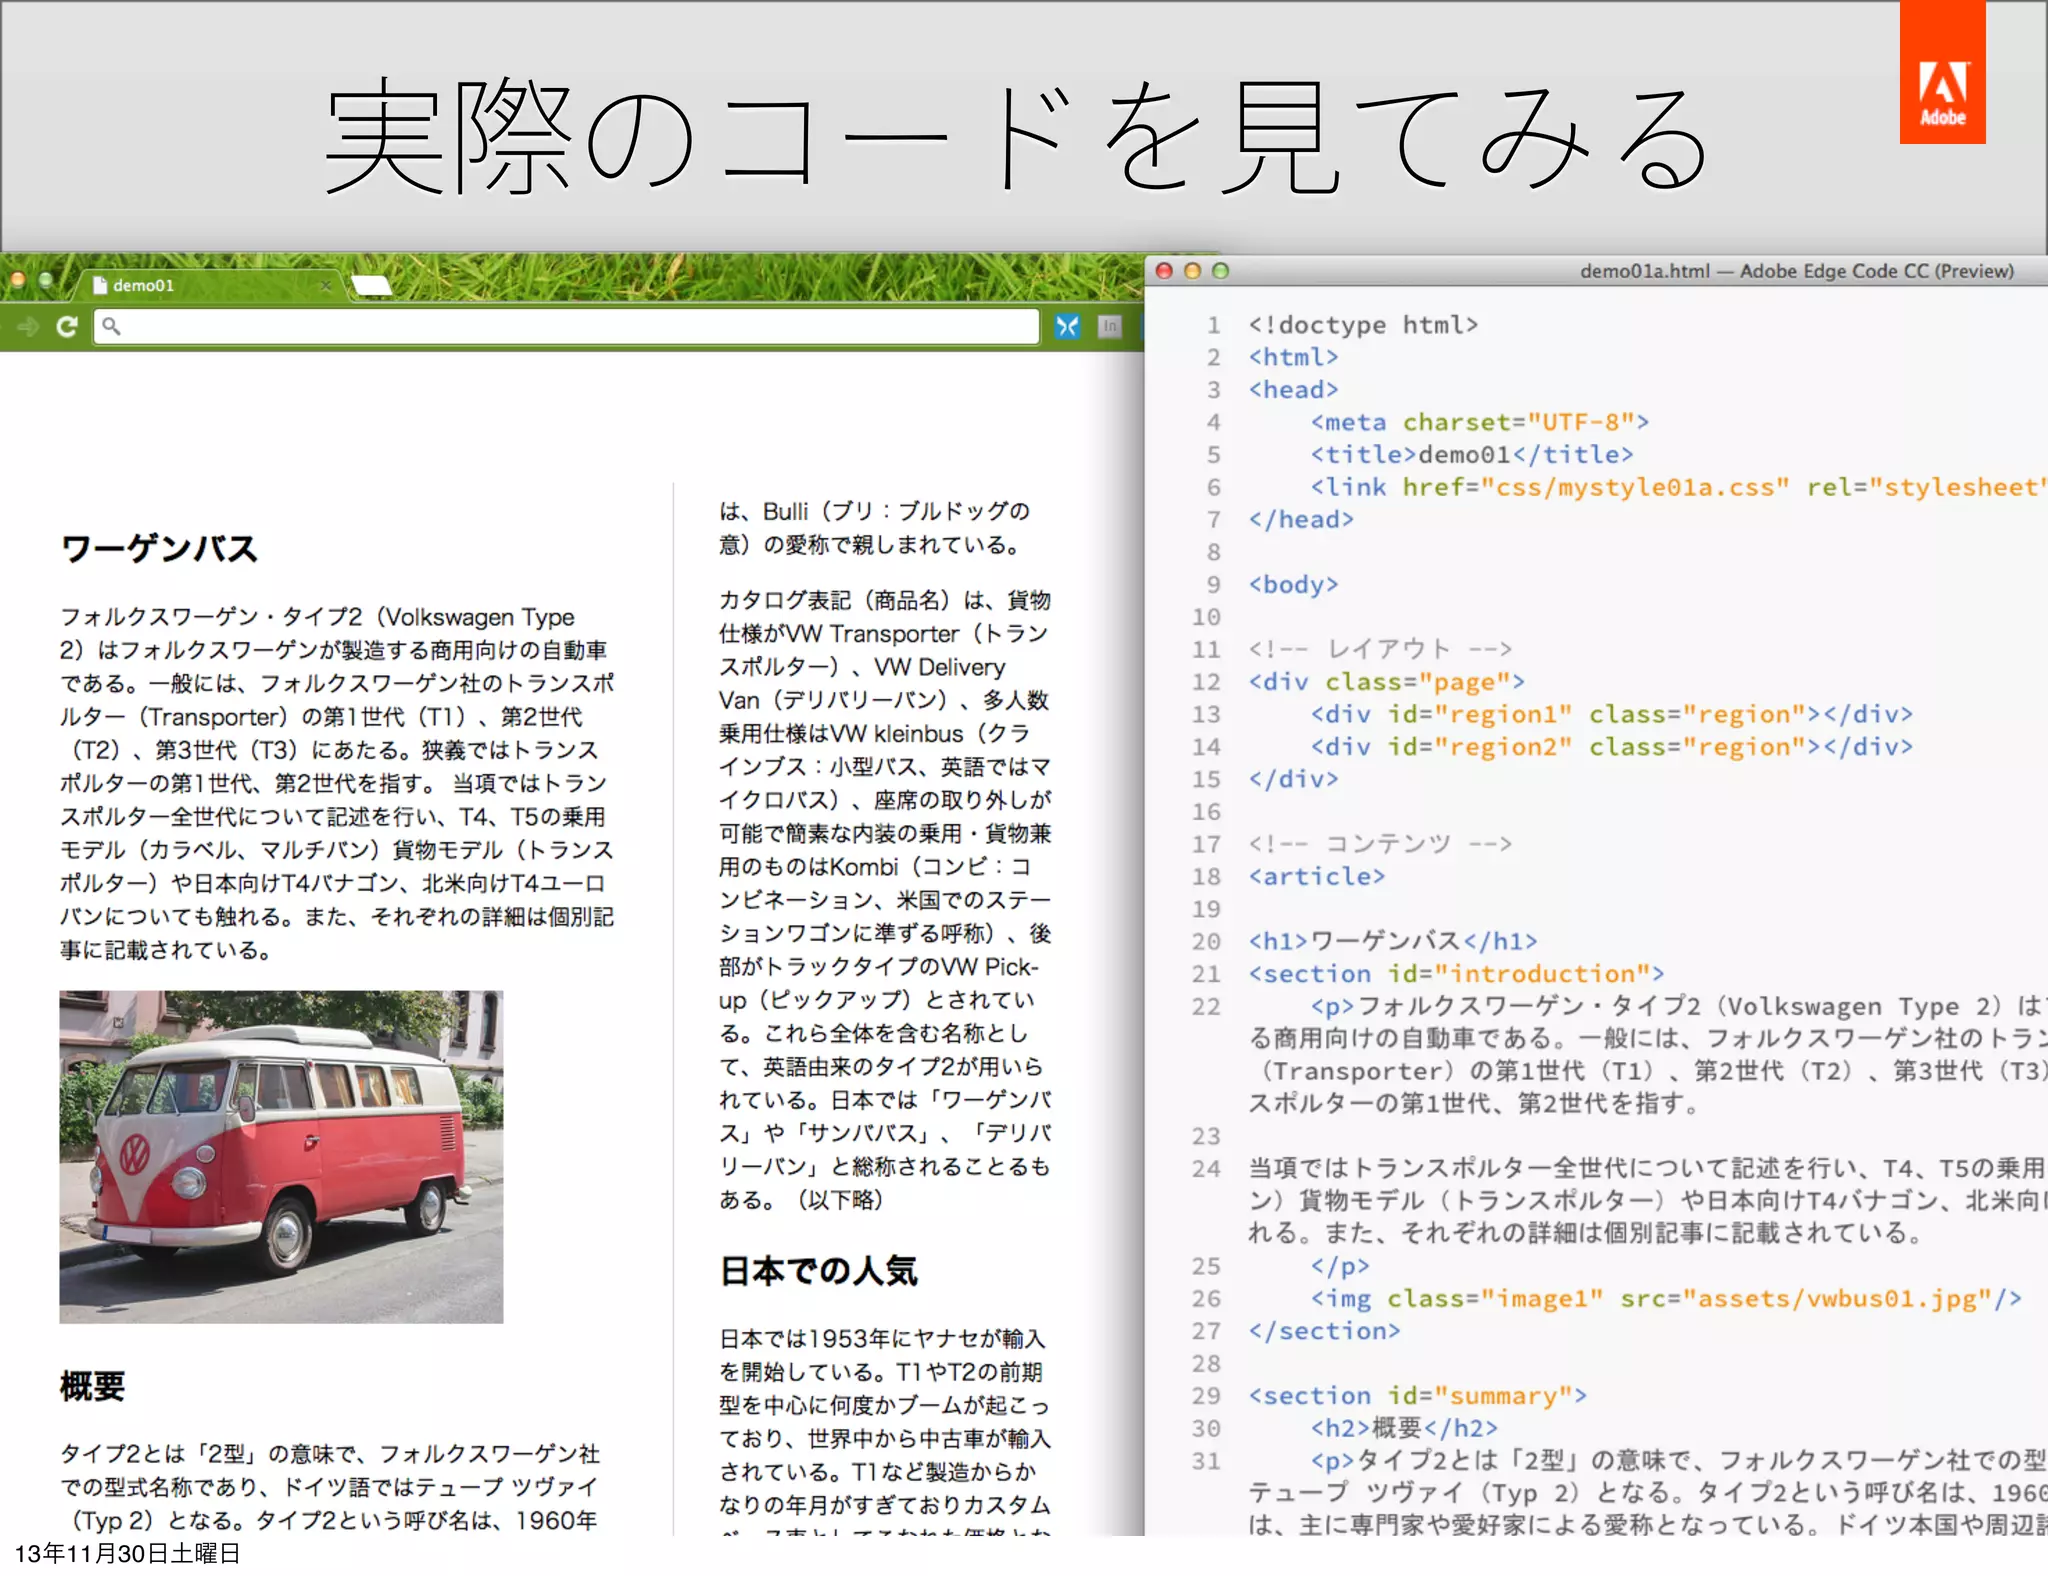Click line number 29 in code gutter
This screenshot has width=2048, height=1576.
(1206, 1396)
